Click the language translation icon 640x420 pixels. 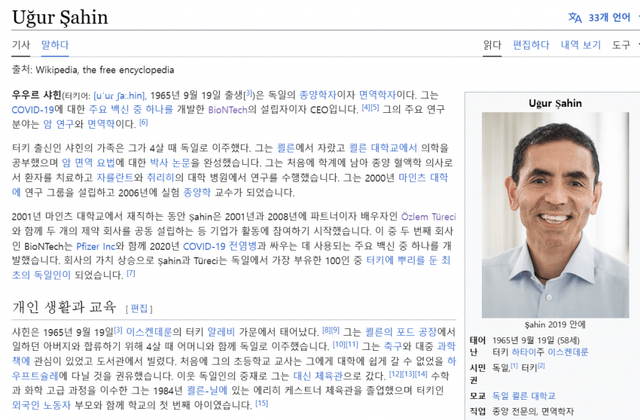(574, 17)
